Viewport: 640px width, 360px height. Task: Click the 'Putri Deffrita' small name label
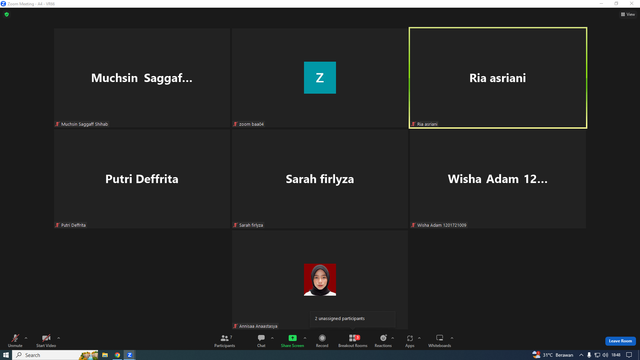pos(73,225)
